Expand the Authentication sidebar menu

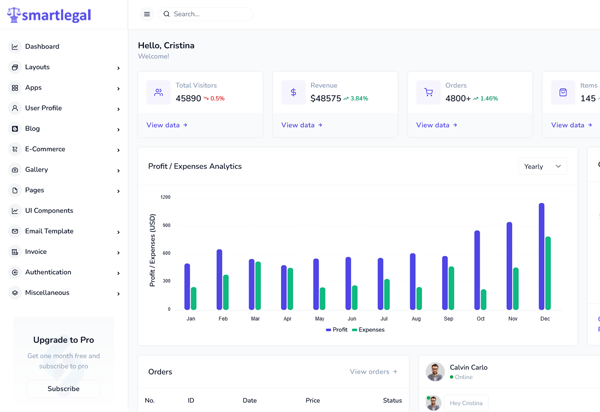[65, 272]
